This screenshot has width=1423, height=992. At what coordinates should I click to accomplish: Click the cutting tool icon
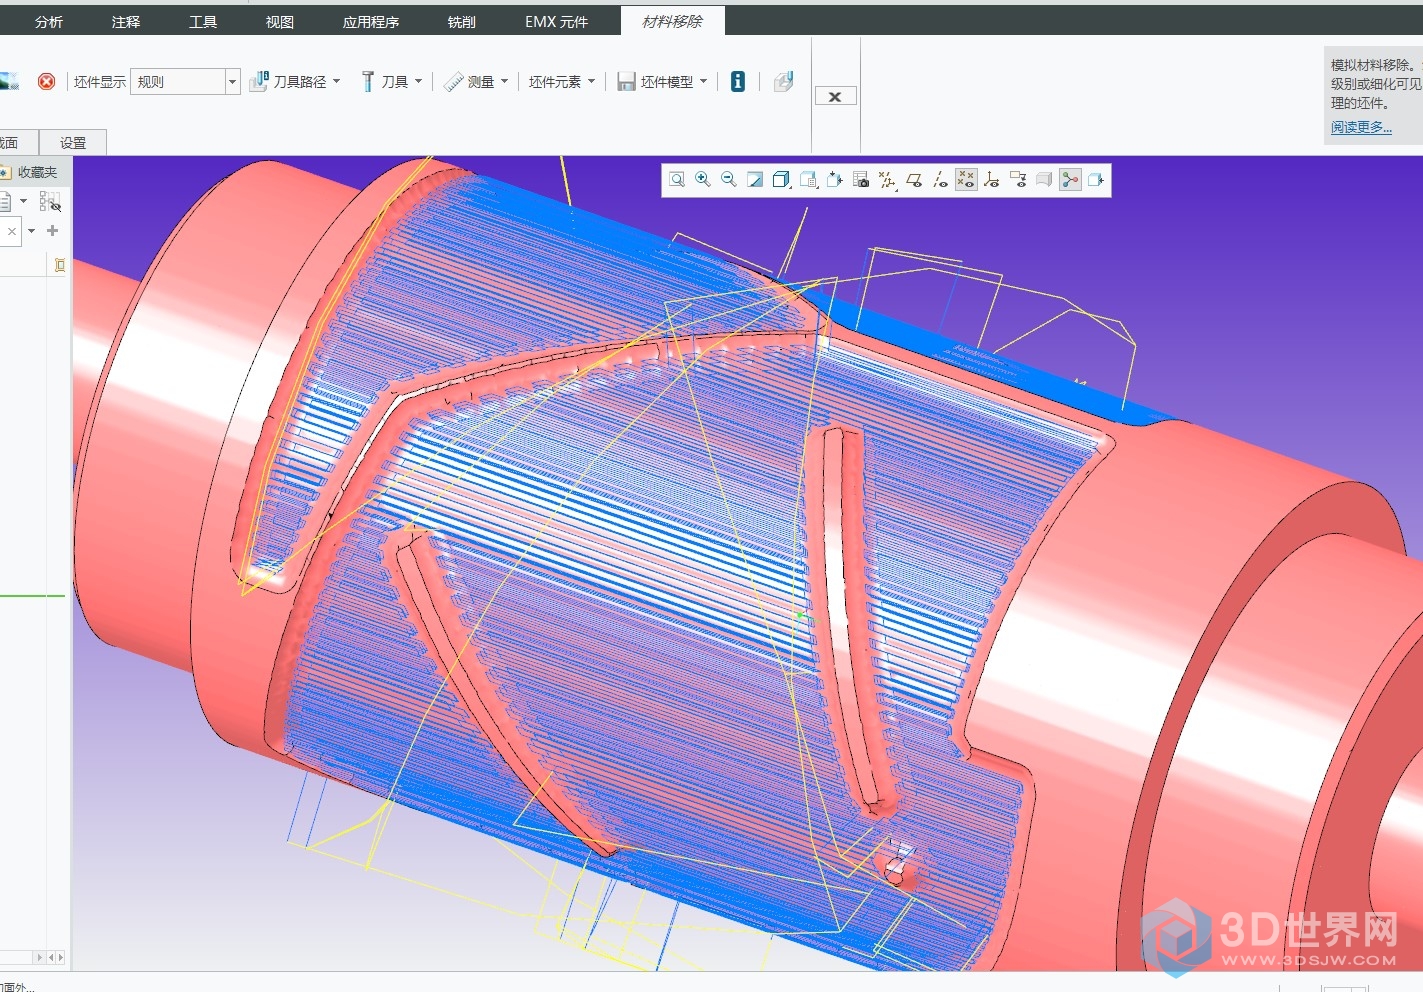(367, 81)
